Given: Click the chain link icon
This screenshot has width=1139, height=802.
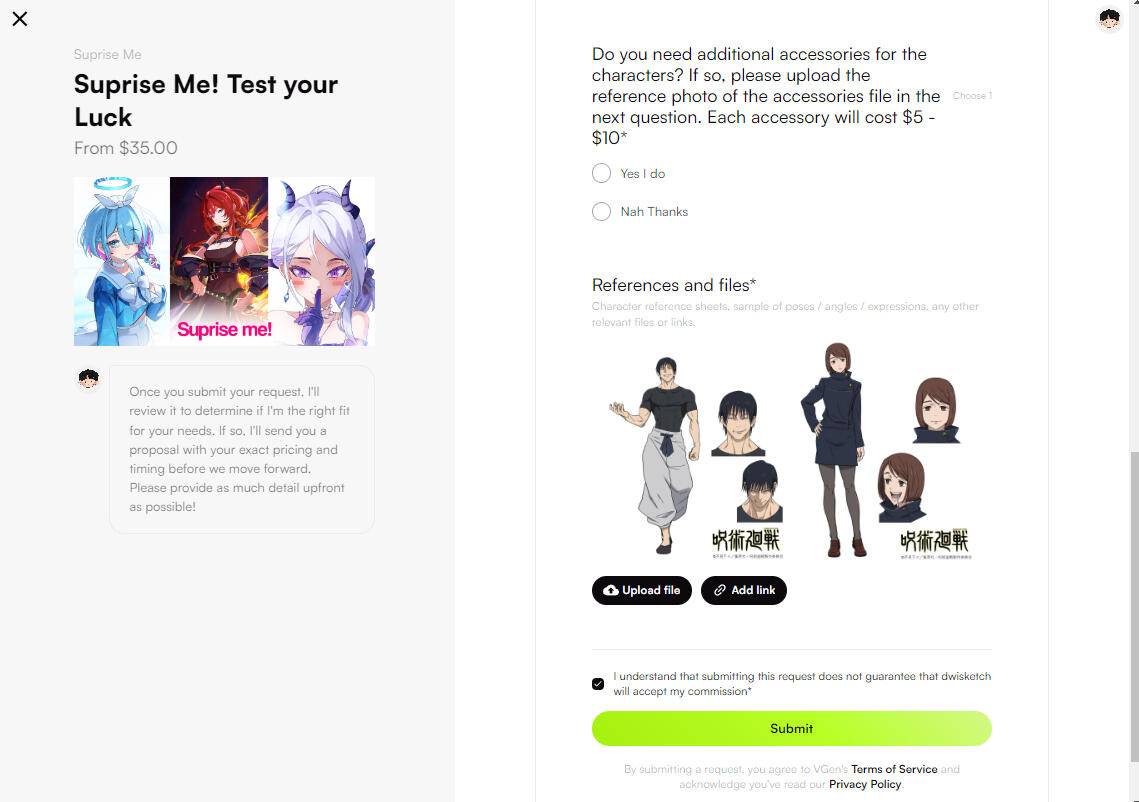Looking at the screenshot, I should click(x=719, y=590).
